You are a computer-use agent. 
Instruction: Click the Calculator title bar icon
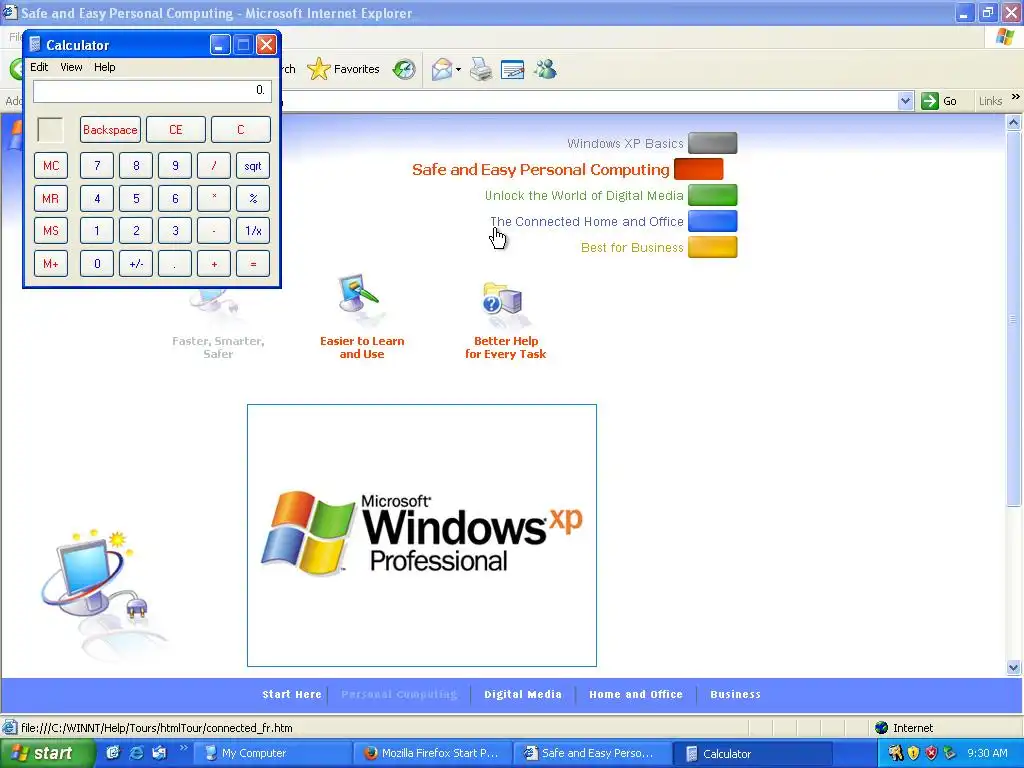pyautogui.click(x=35, y=44)
